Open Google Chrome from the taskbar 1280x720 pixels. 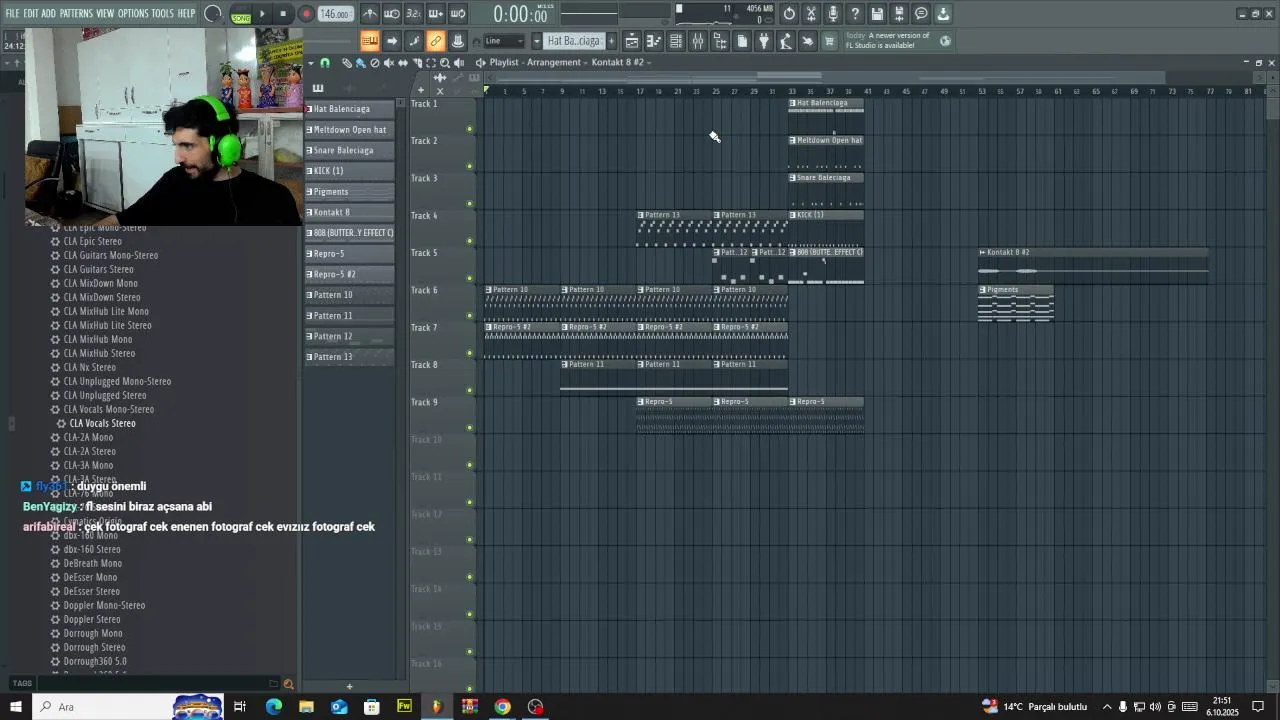[x=502, y=707]
